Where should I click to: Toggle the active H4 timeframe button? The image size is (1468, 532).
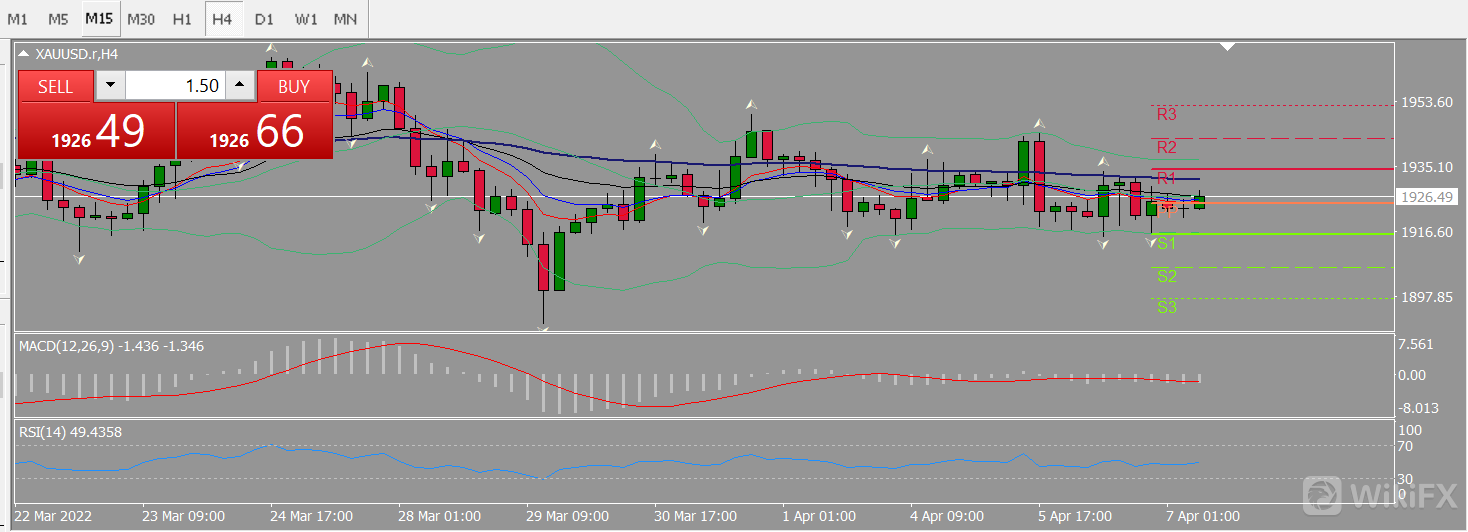[222, 18]
